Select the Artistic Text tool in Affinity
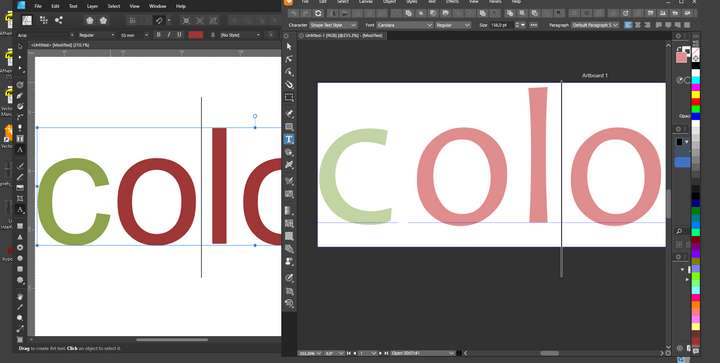This screenshot has height=363, width=720. coord(20,149)
